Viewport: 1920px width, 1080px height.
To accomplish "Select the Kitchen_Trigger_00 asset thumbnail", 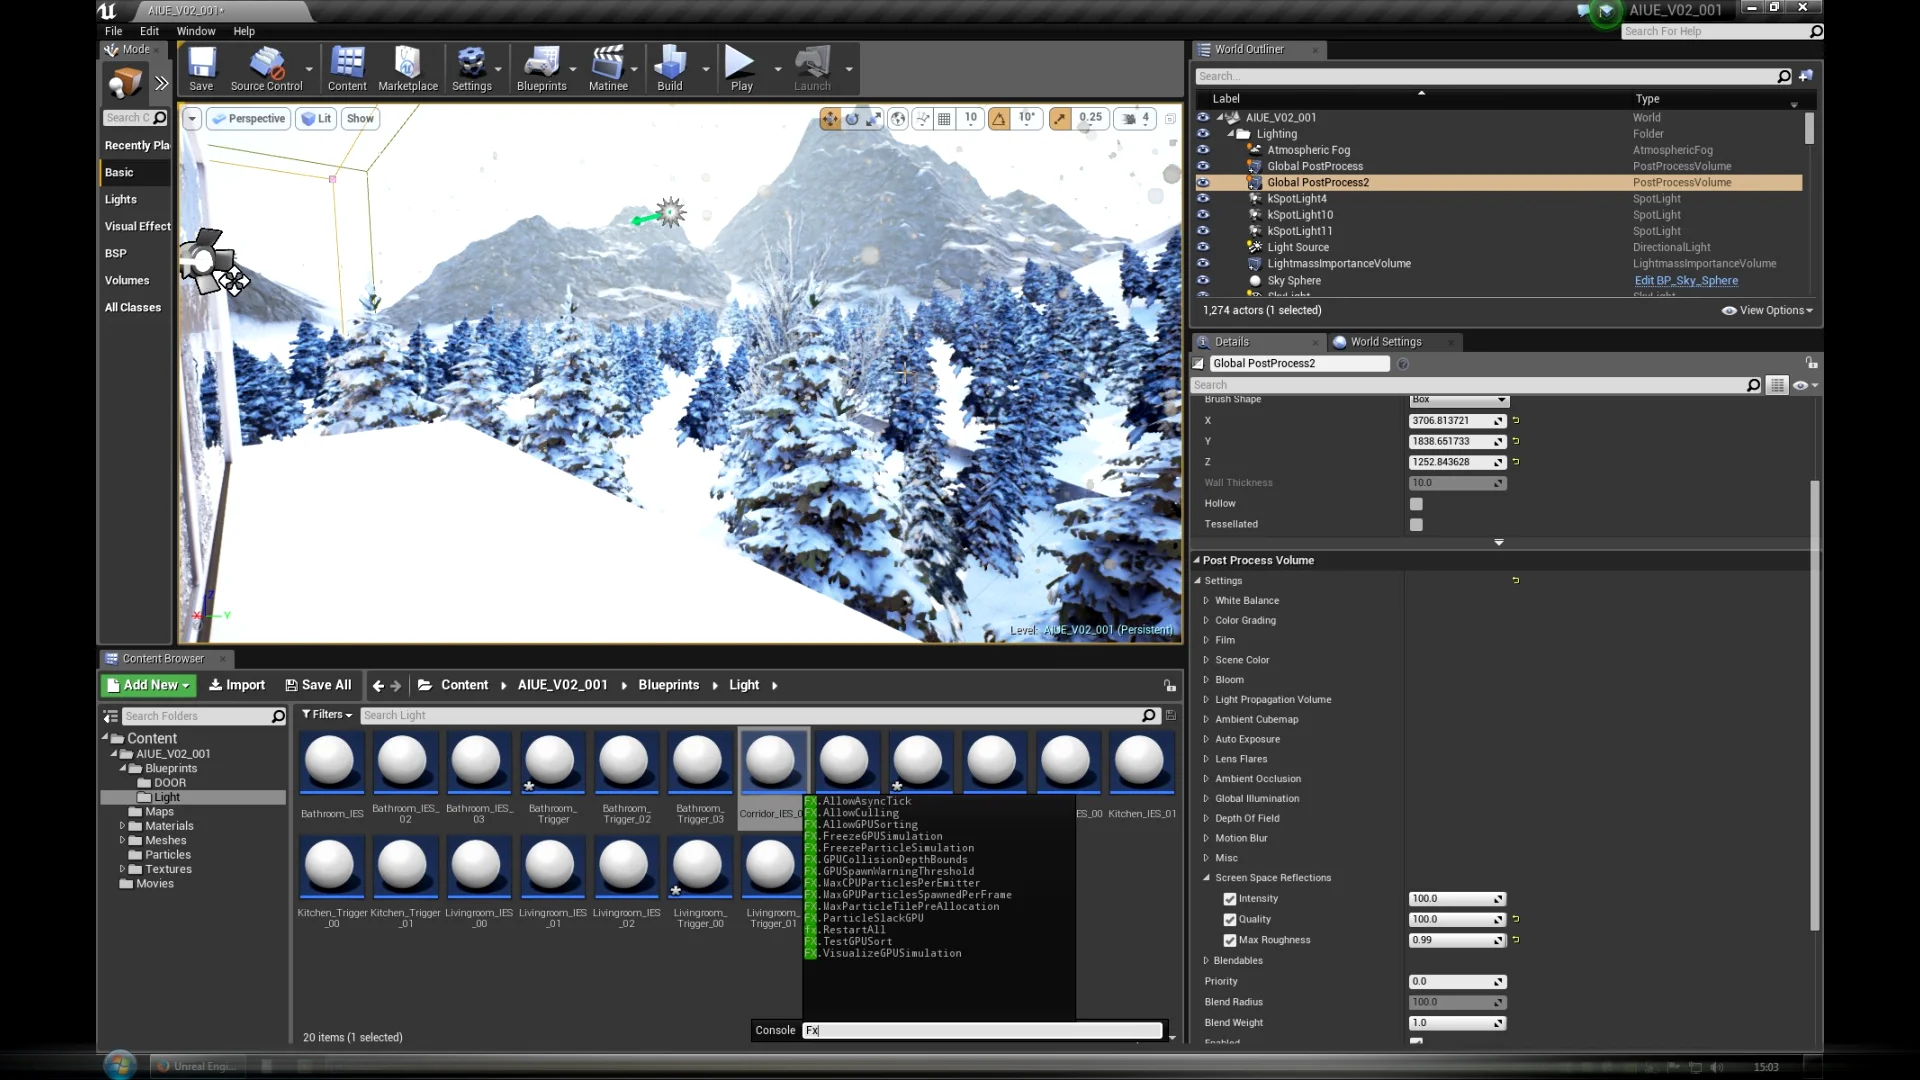I will [x=330, y=867].
